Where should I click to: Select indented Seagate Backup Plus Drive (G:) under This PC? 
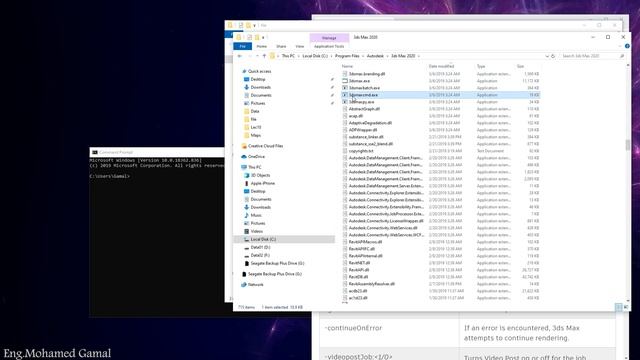[277, 263]
